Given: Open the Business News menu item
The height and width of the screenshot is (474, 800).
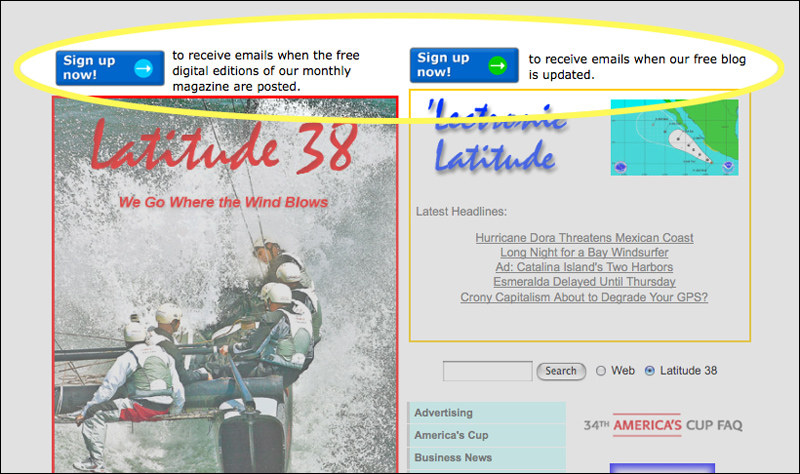Looking at the screenshot, I should coord(487,458).
